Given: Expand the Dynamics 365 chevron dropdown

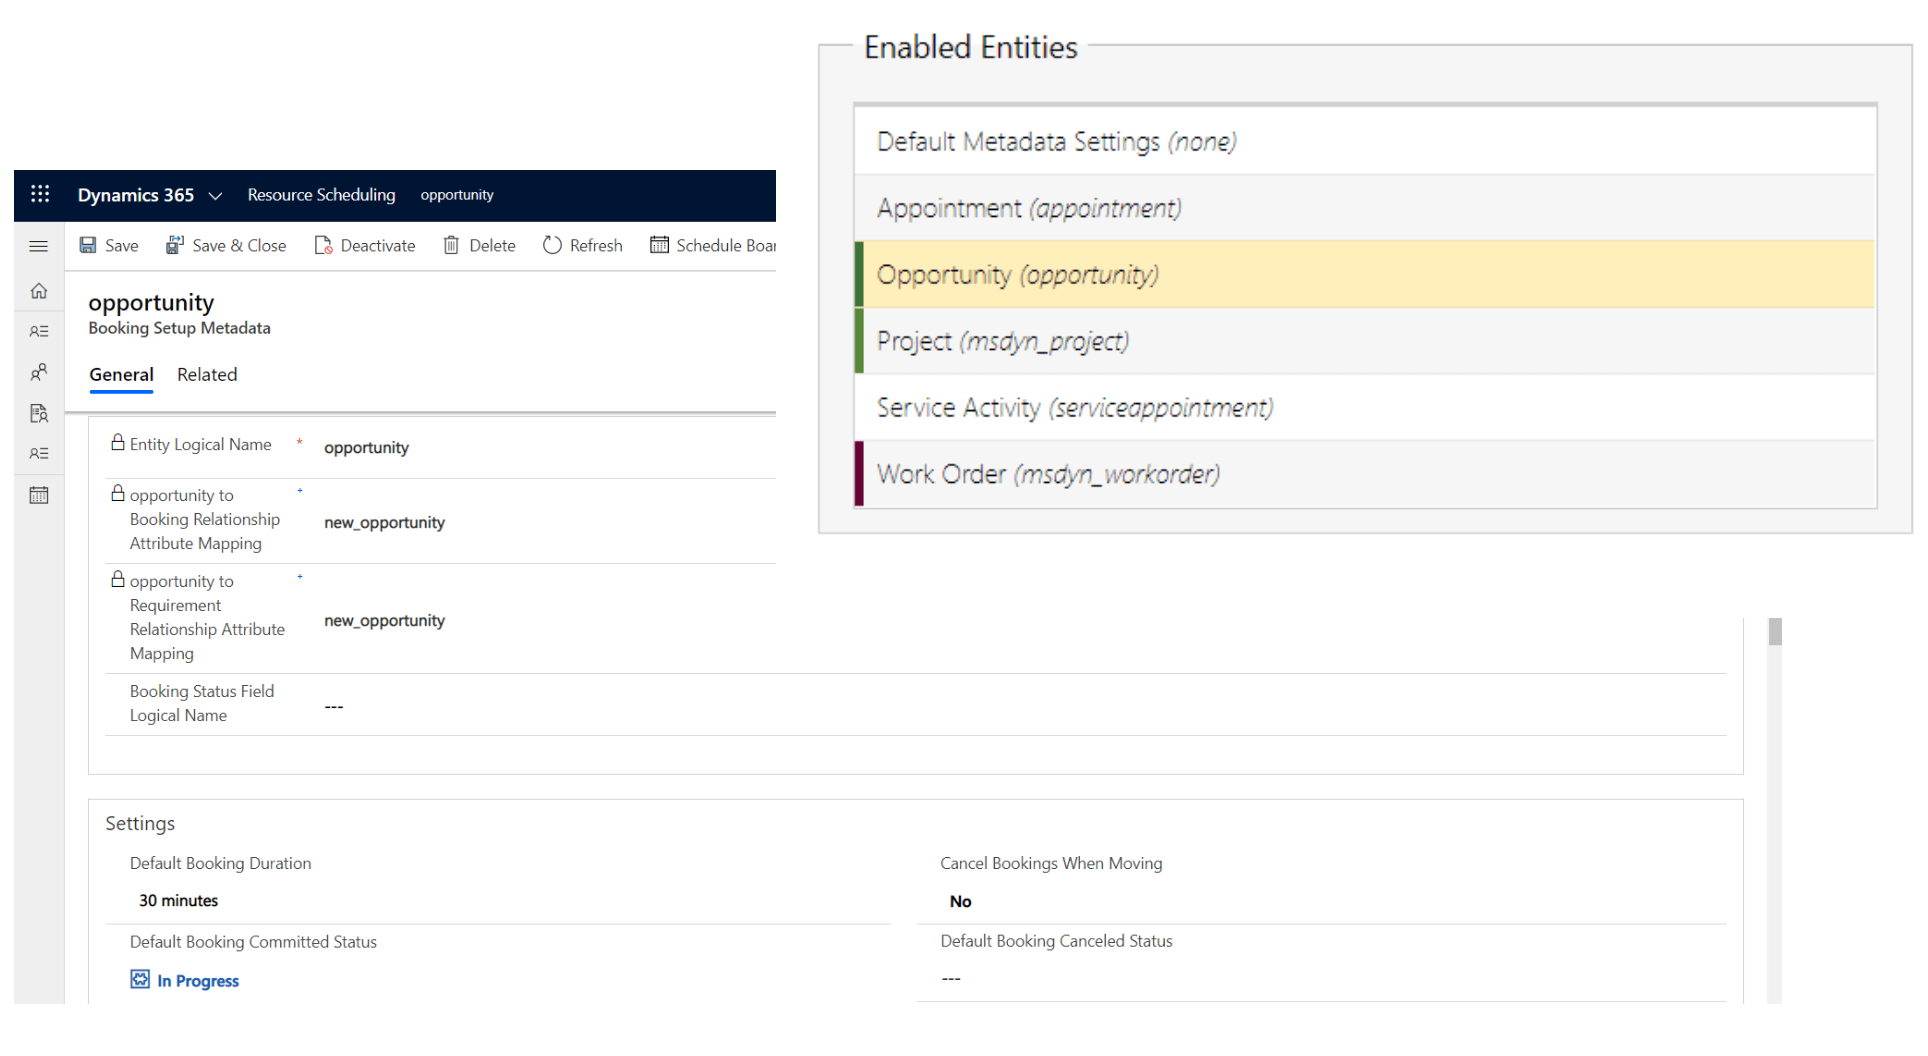Looking at the screenshot, I should point(215,196).
